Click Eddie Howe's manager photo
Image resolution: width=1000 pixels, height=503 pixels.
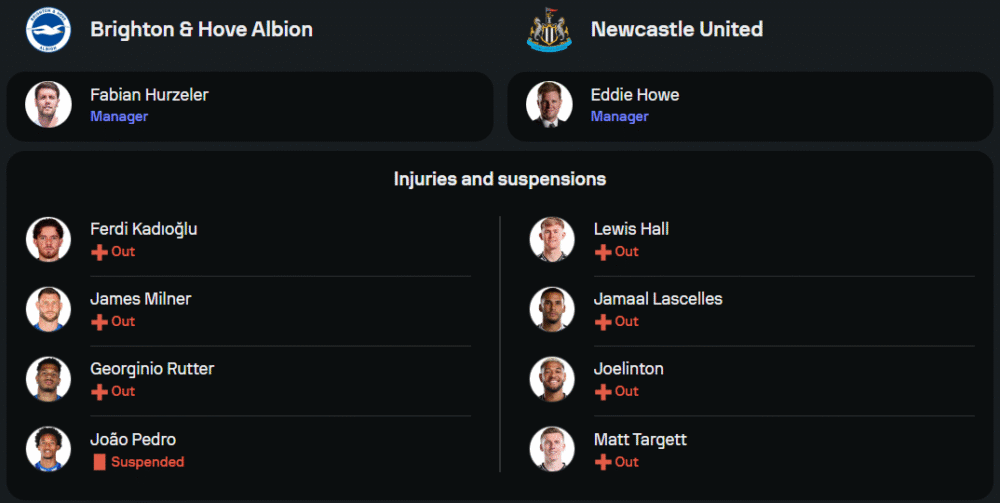click(549, 105)
